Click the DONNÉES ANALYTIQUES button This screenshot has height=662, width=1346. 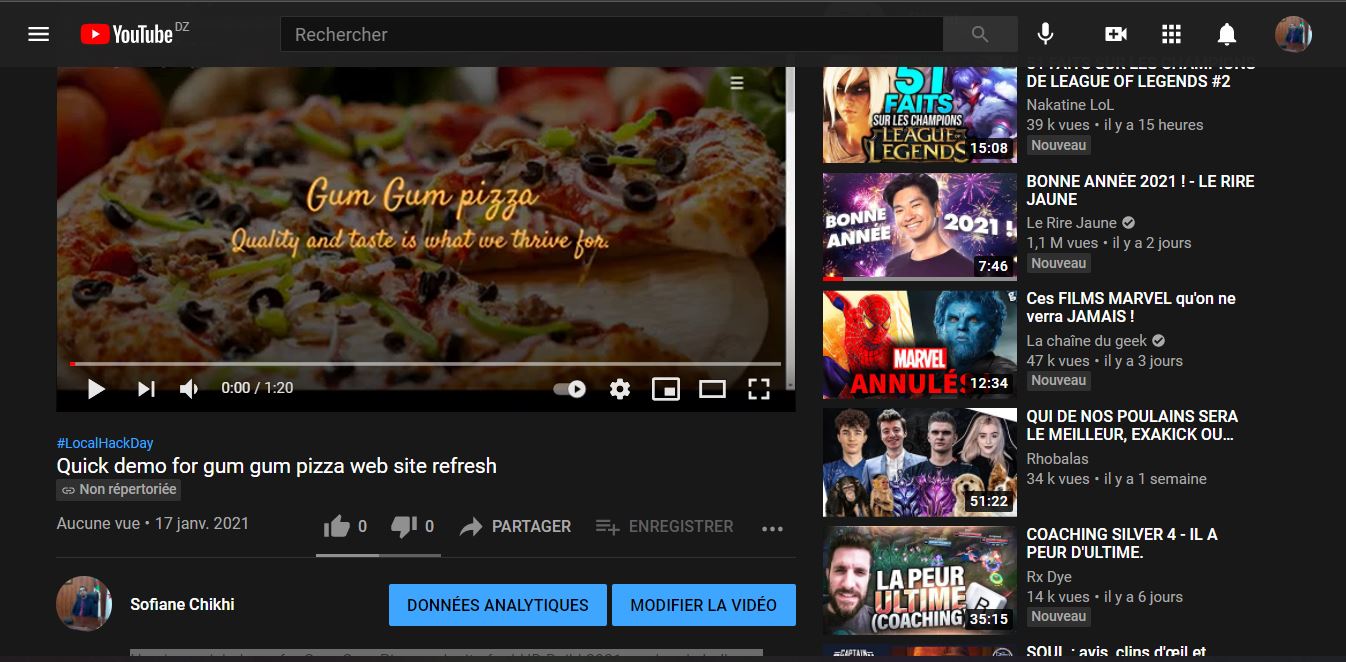coord(497,604)
